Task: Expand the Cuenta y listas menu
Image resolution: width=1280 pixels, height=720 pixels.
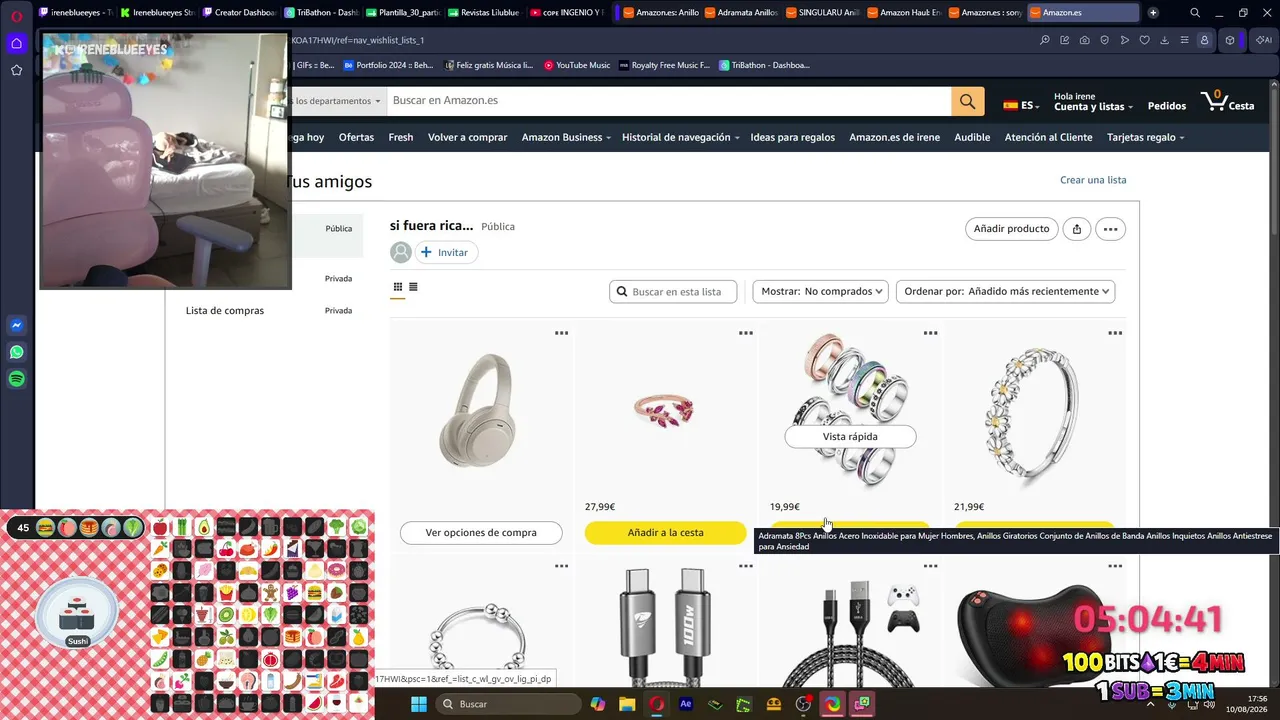Action: (1093, 102)
